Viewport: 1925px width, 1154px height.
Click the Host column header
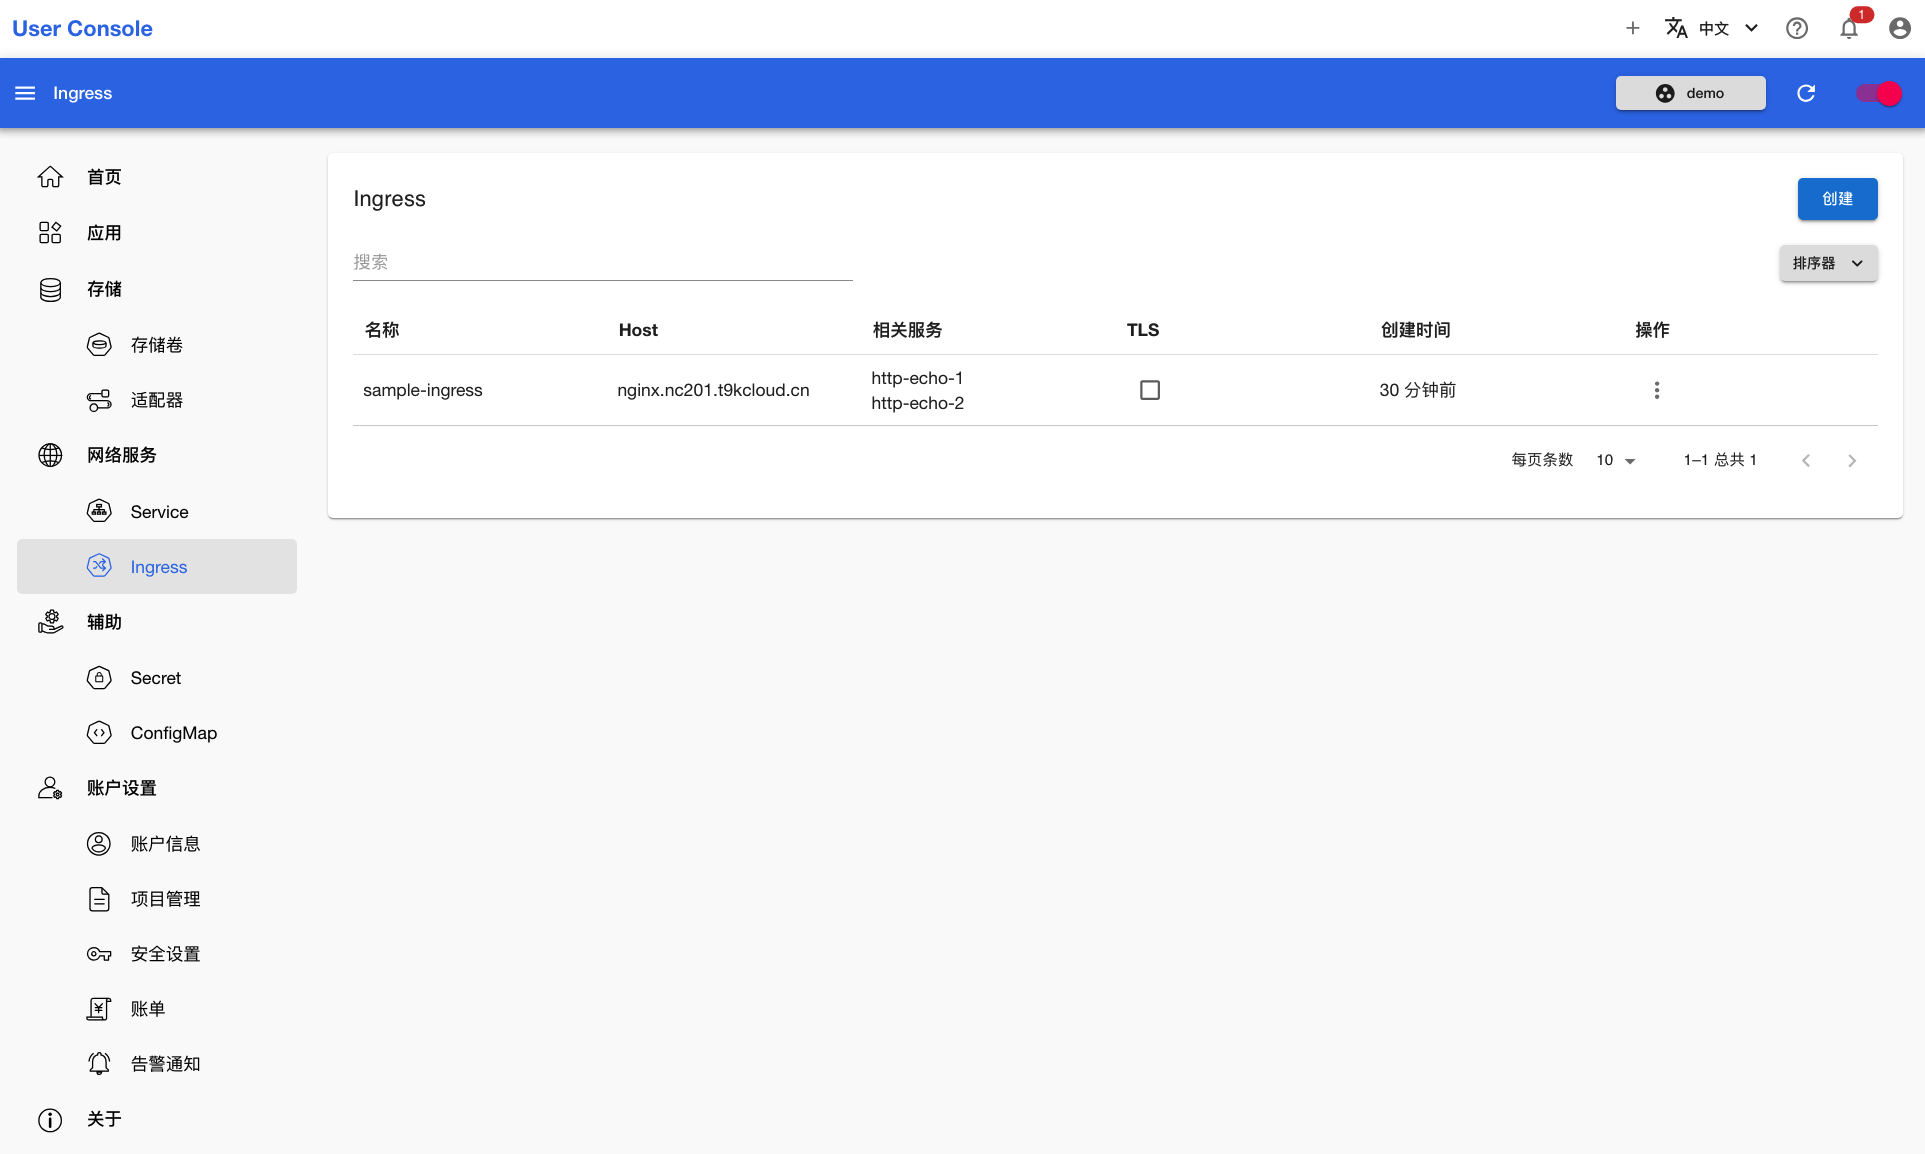click(638, 330)
